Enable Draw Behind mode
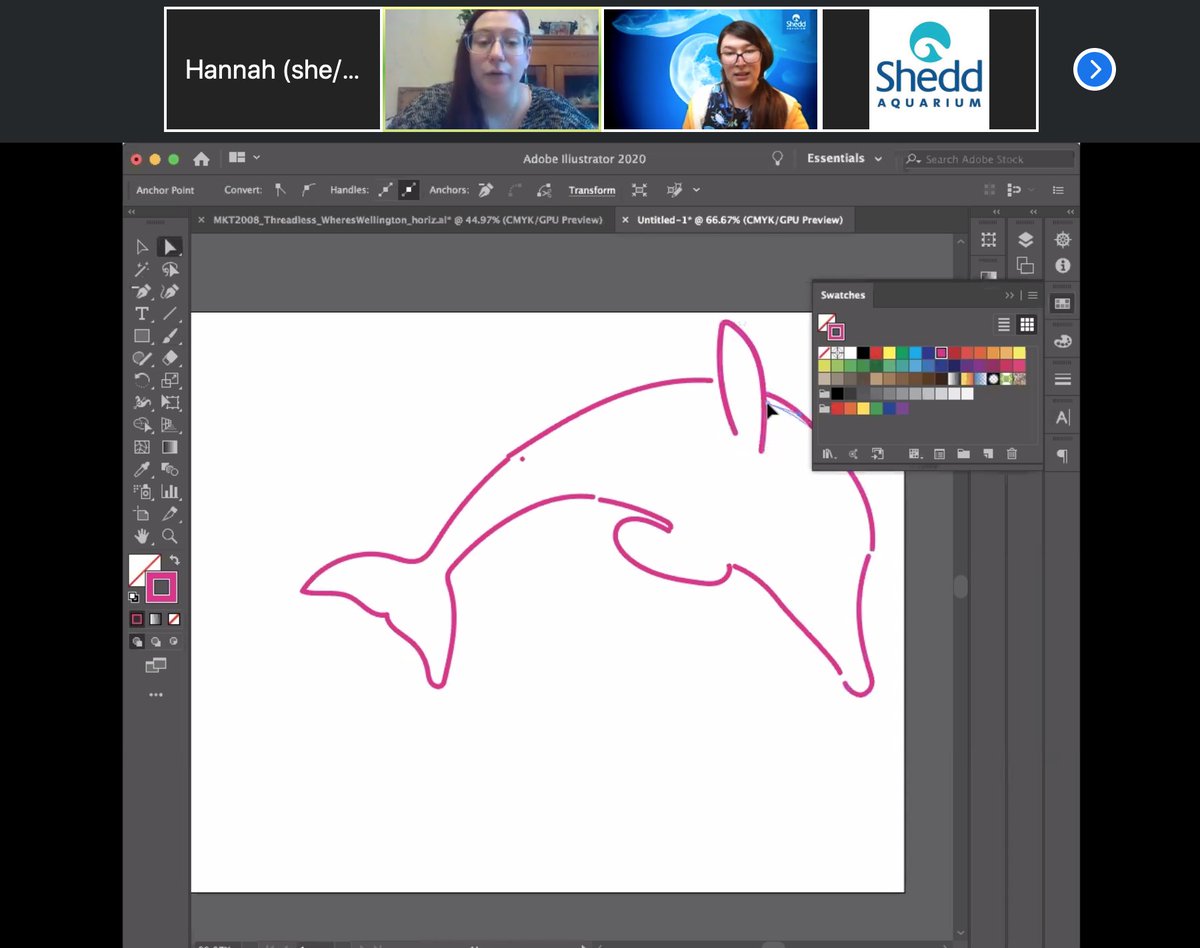The height and width of the screenshot is (948, 1200). (x=155, y=642)
